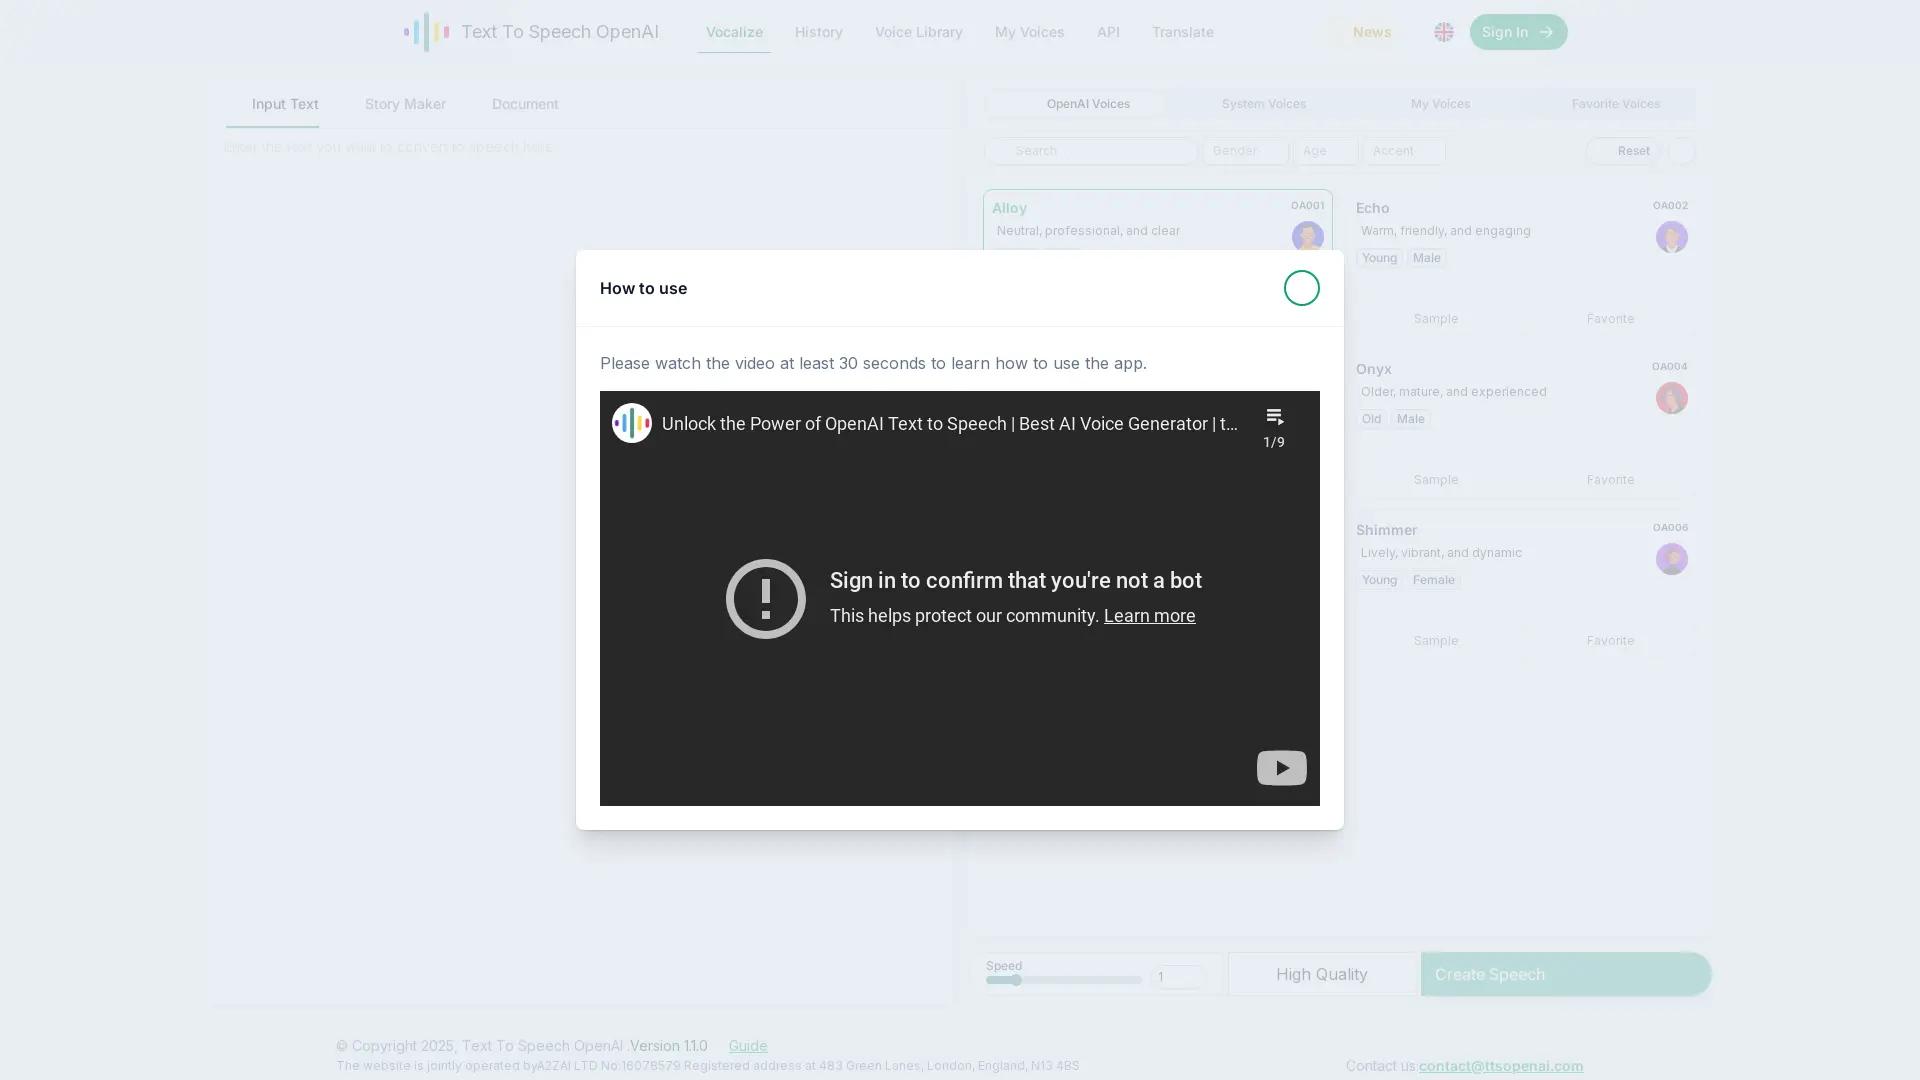Click Shimmer's voice avatar thumbnail
1920x1080 pixels.
pos(1672,559)
